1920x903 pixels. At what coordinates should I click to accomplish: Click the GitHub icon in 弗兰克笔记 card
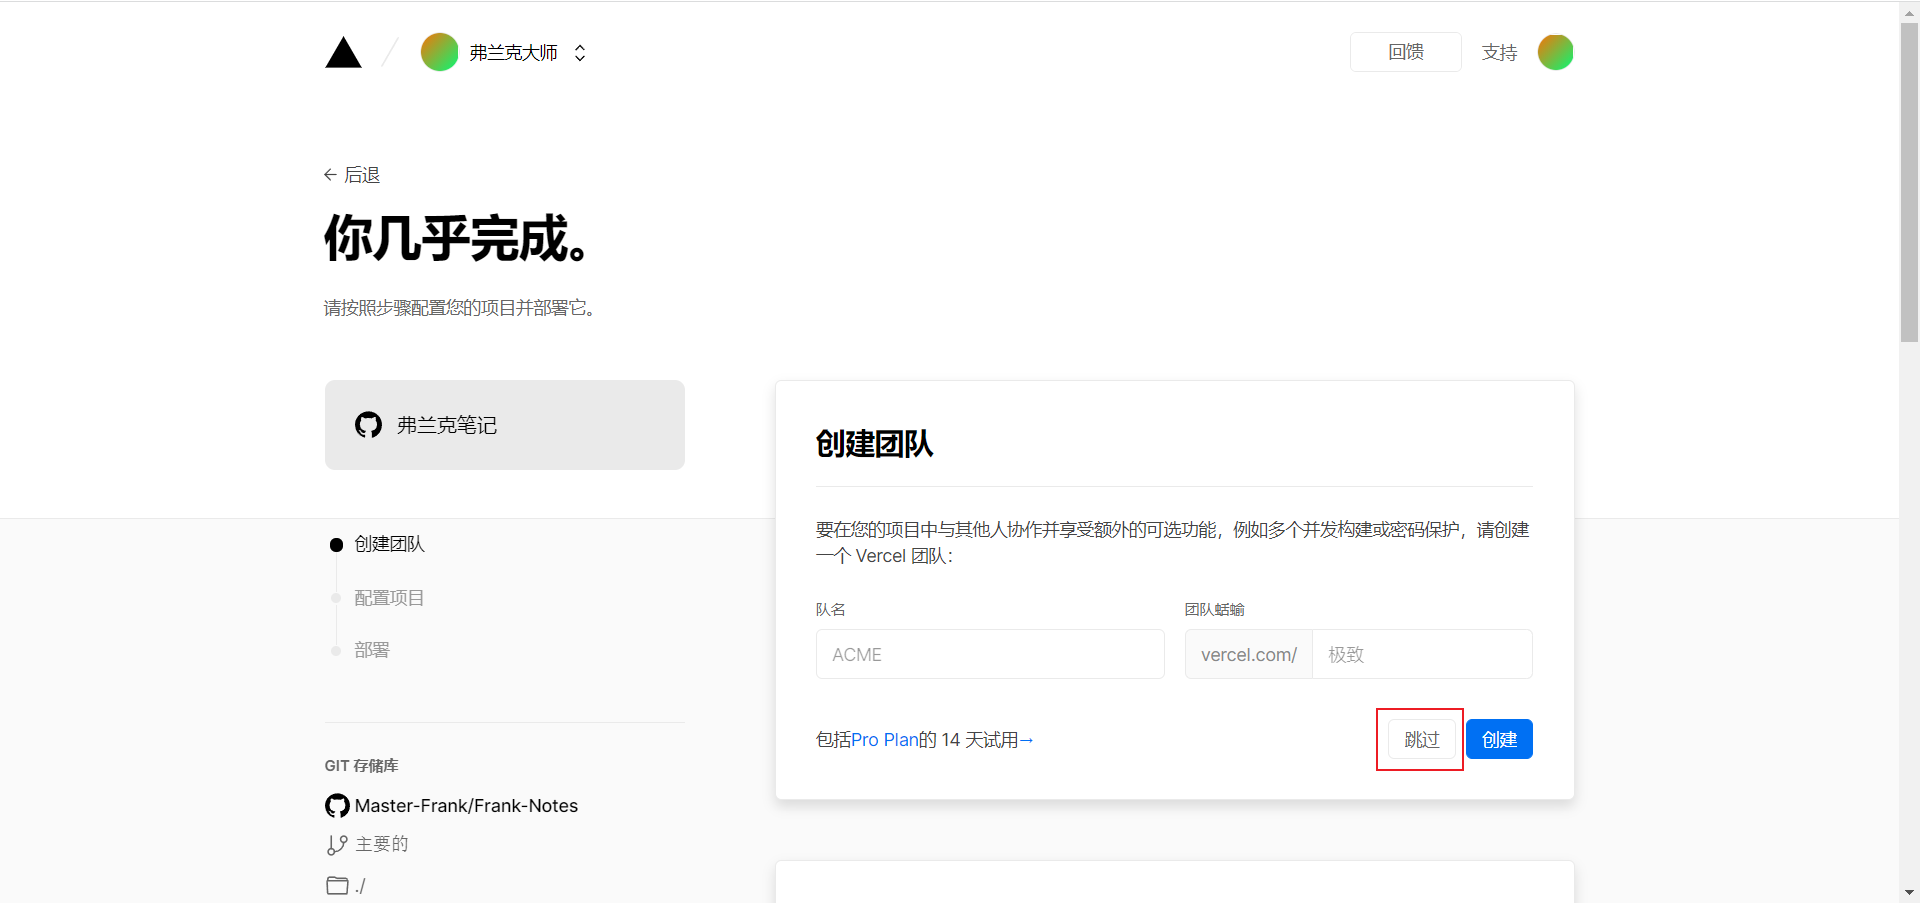368,425
